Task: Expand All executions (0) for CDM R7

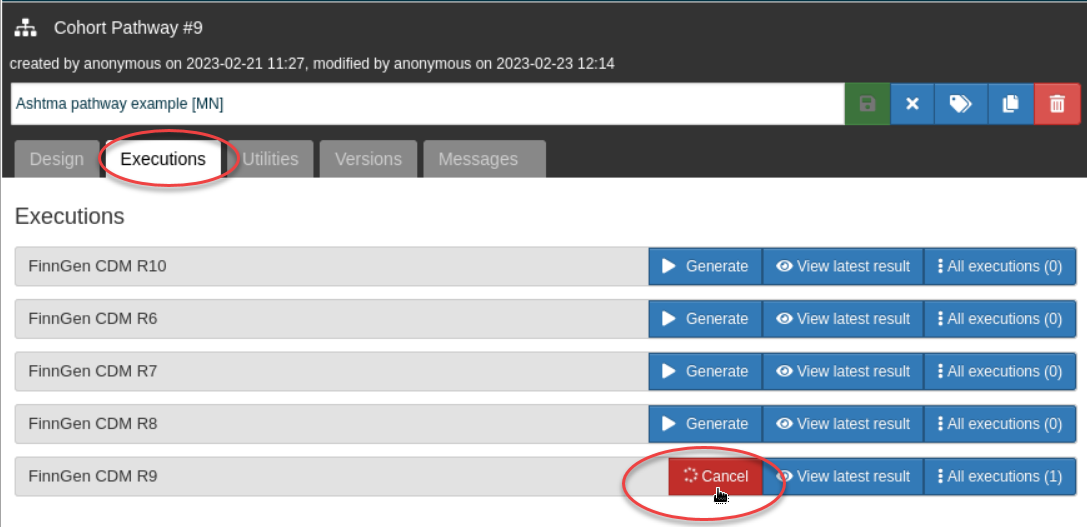Action: 1000,372
